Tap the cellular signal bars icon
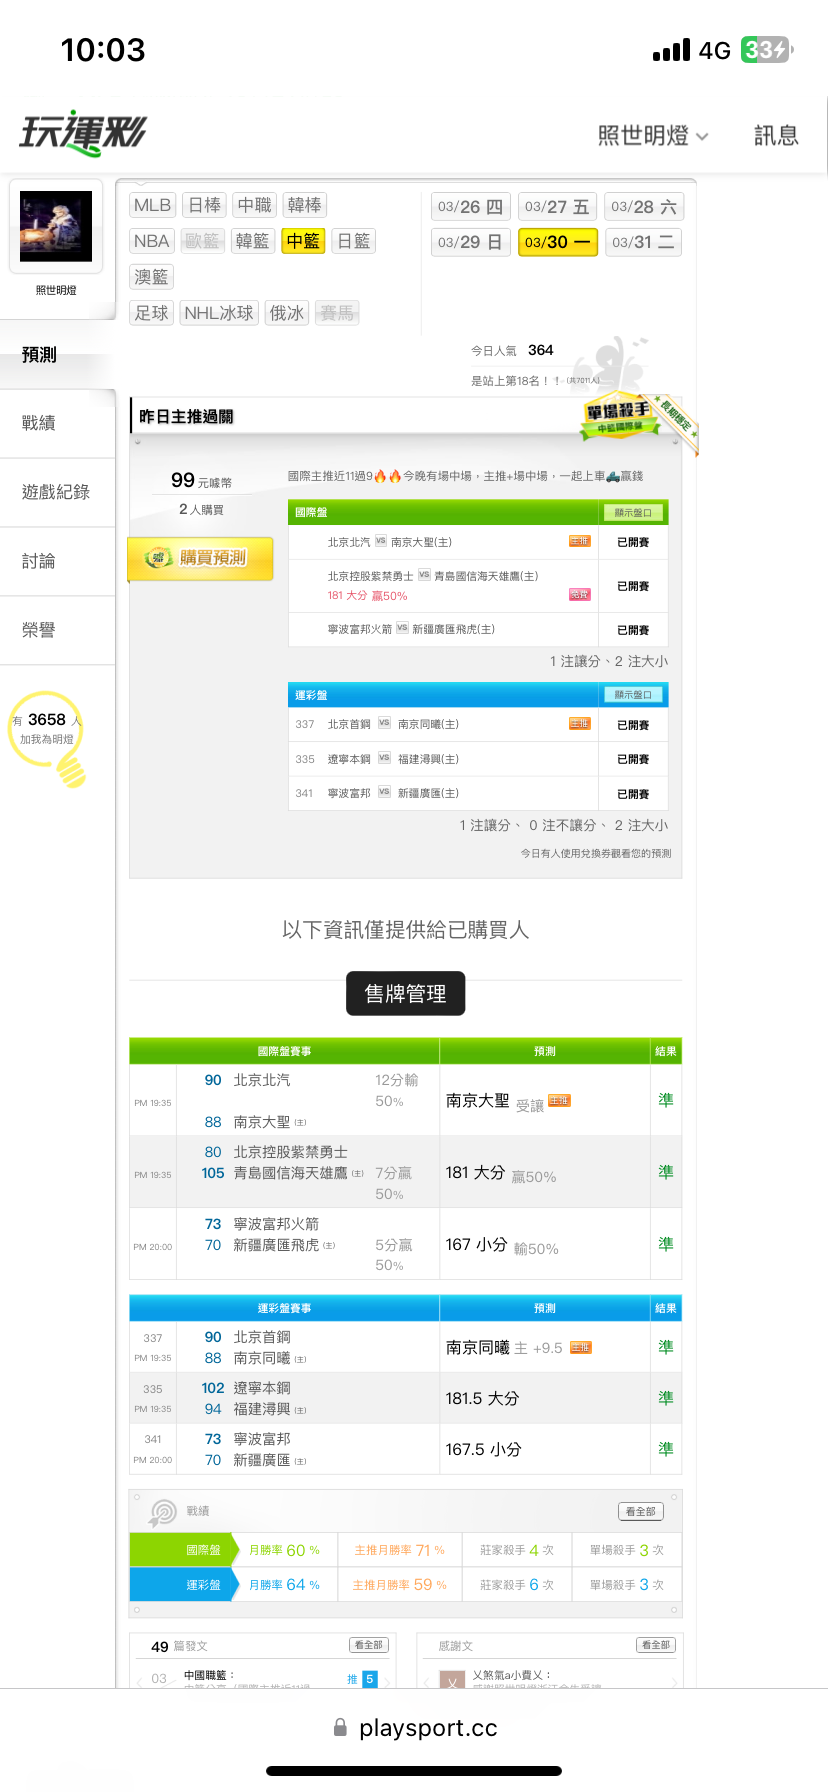Screen dimensions: 828x1792 [x=671, y=50]
